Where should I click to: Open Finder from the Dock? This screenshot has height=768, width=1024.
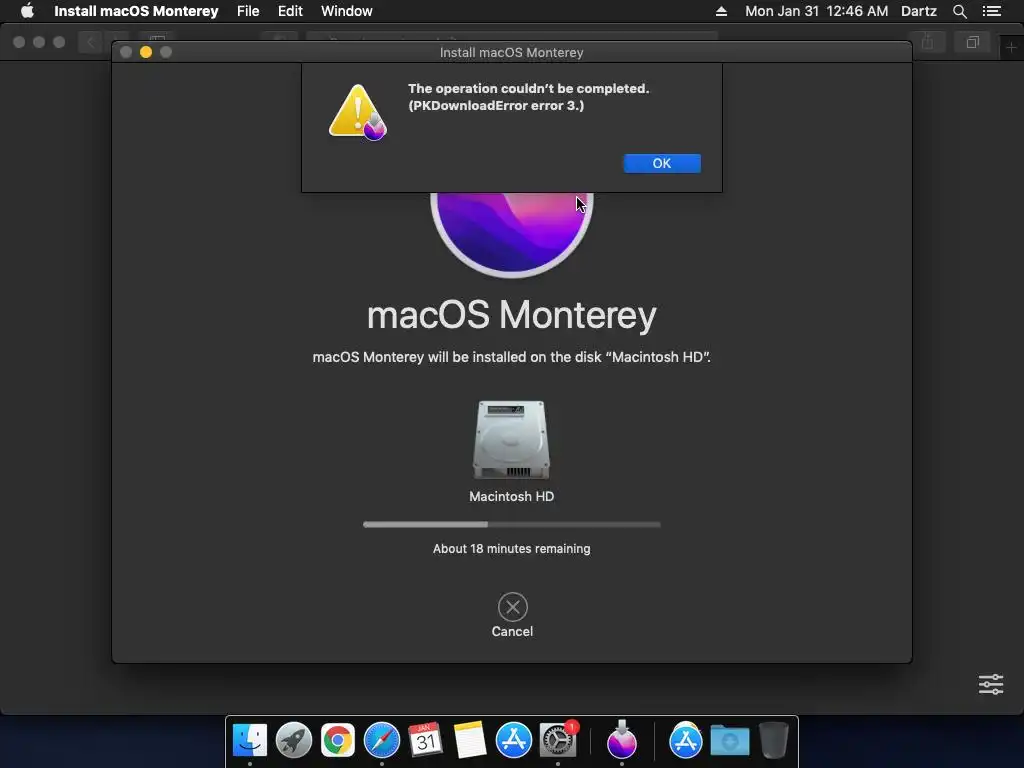(249, 740)
